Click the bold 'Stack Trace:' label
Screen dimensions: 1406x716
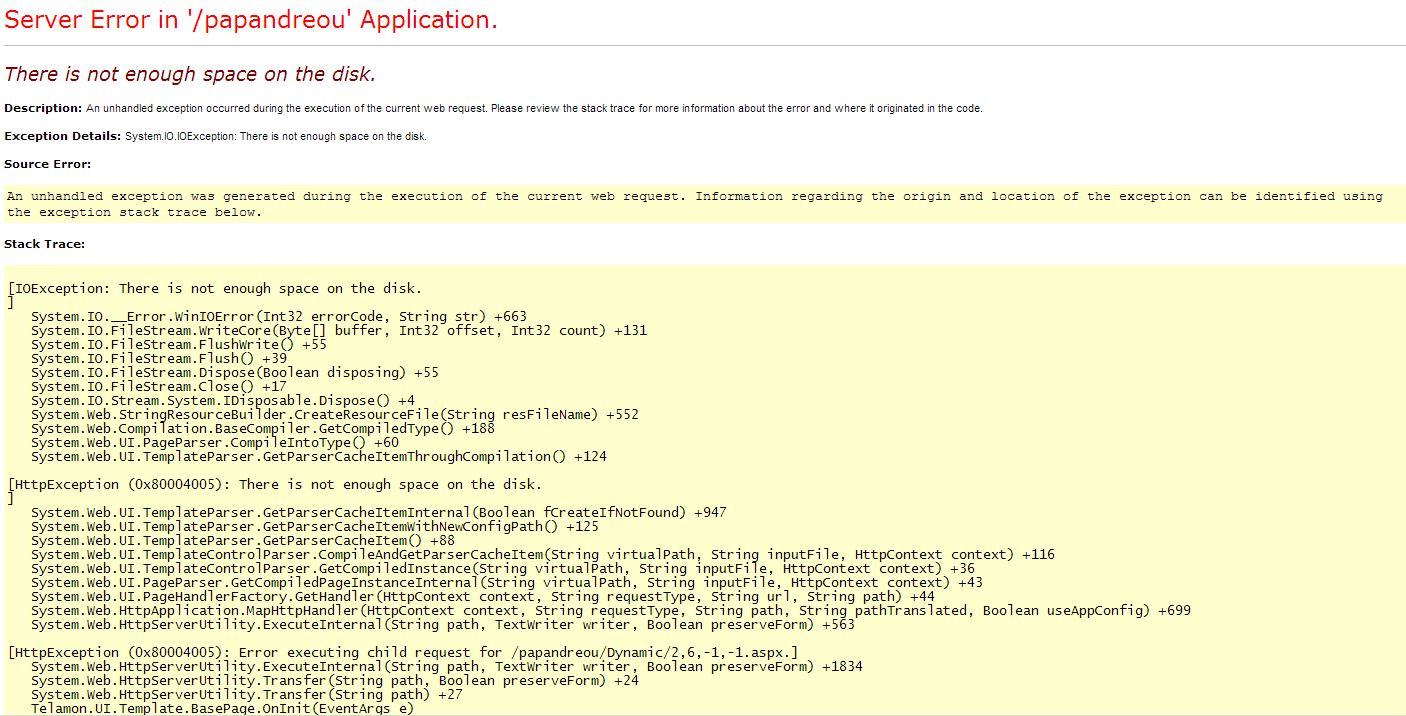click(x=45, y=244)
